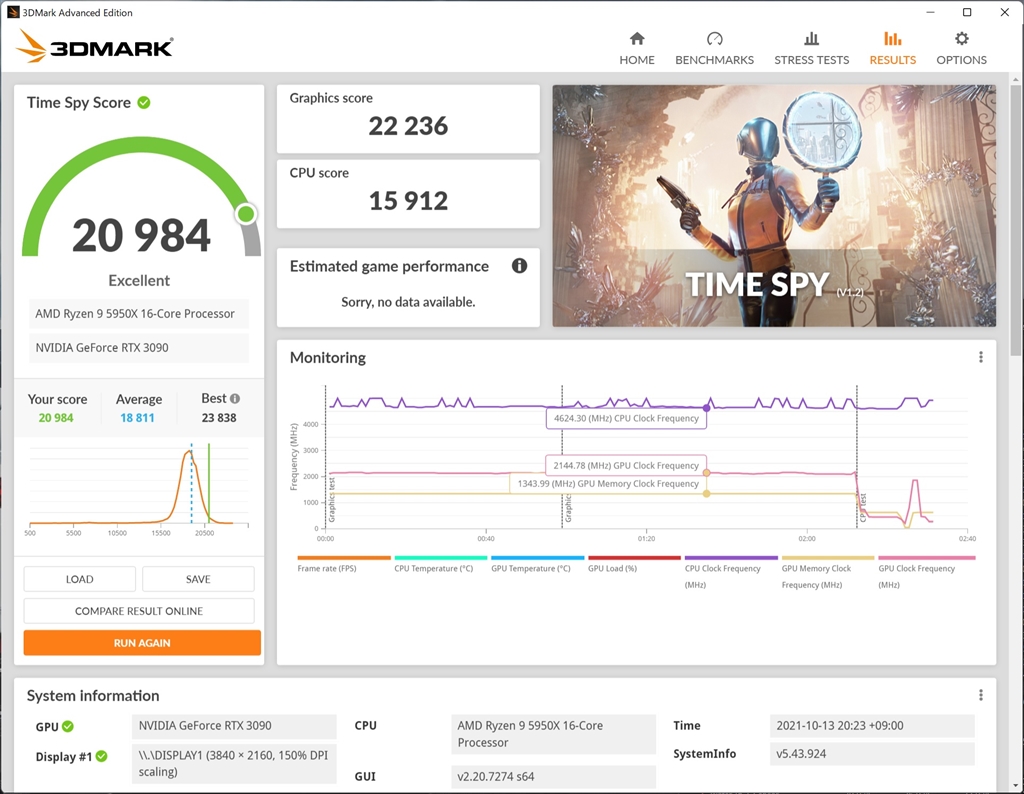Click the green checkmark next to GPU
The height and width of the screenshot is (794, 1024).
(x=68, y=726)
